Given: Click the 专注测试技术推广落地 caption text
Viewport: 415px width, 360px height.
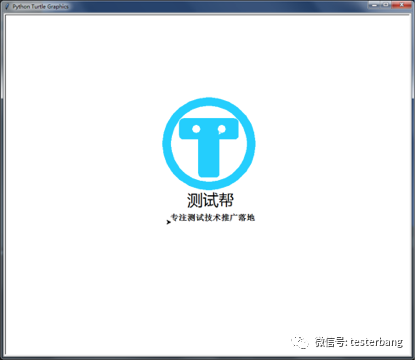Looking at the screenshot, I should pyautogui.click(x=213, y=218).
